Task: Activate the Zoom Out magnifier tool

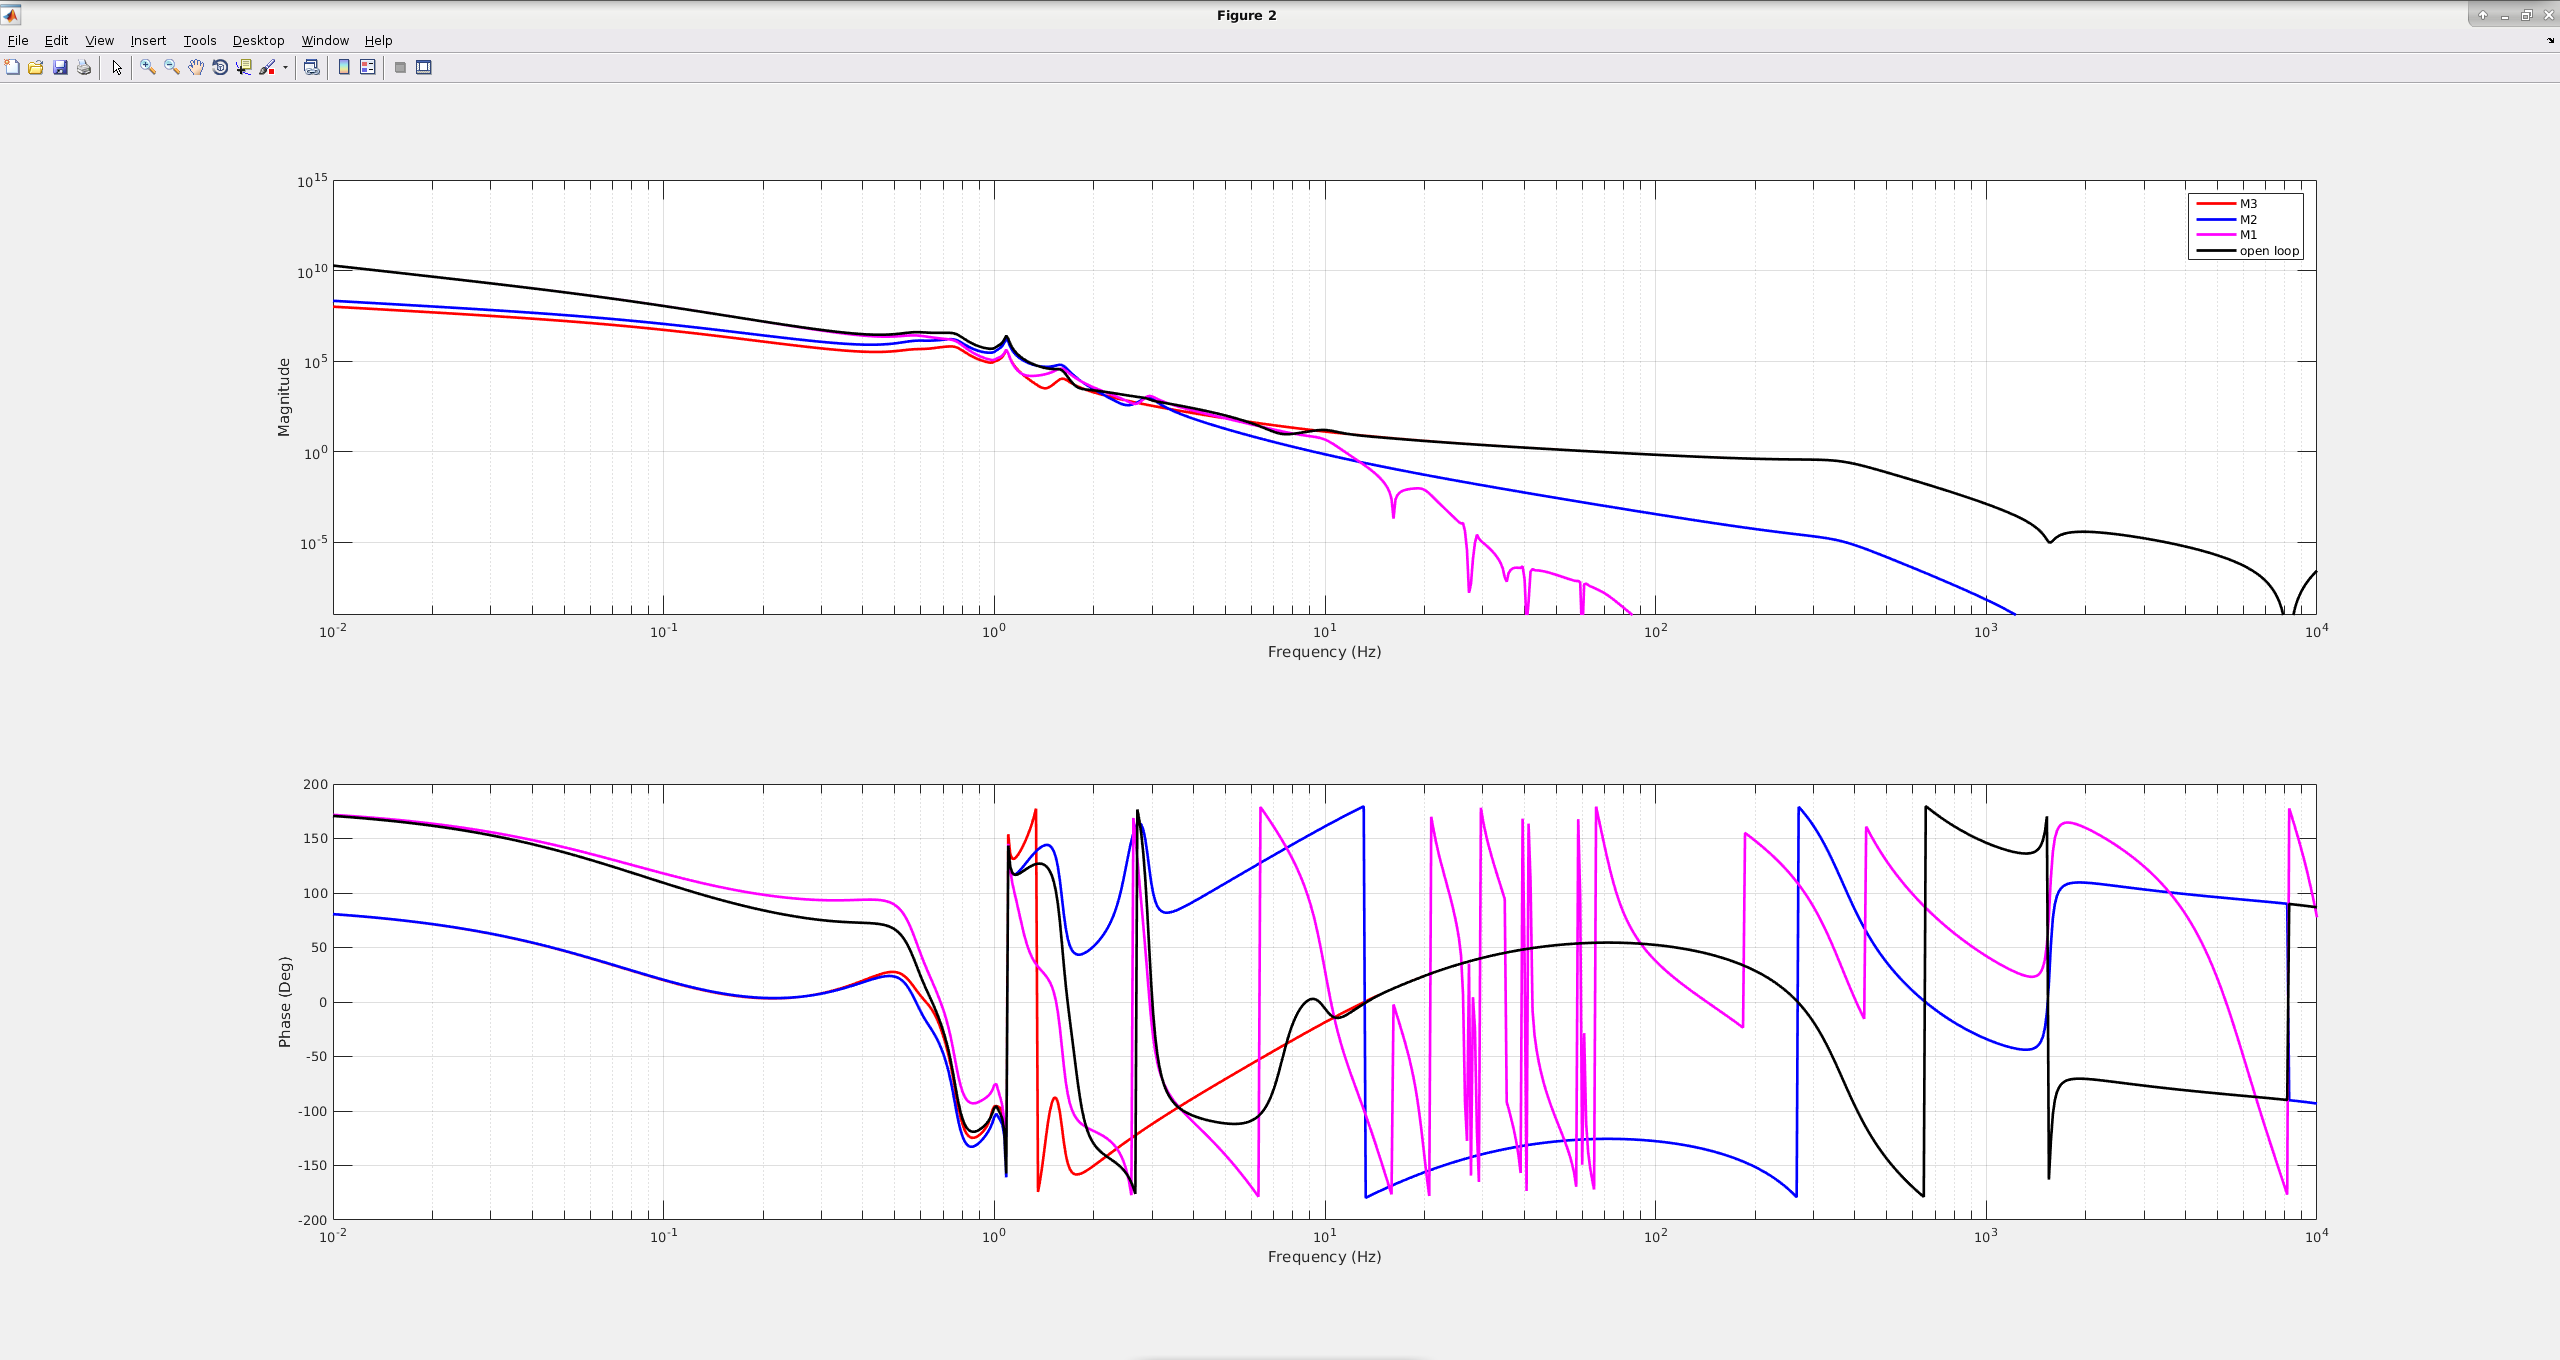Action: pos(172,67)
